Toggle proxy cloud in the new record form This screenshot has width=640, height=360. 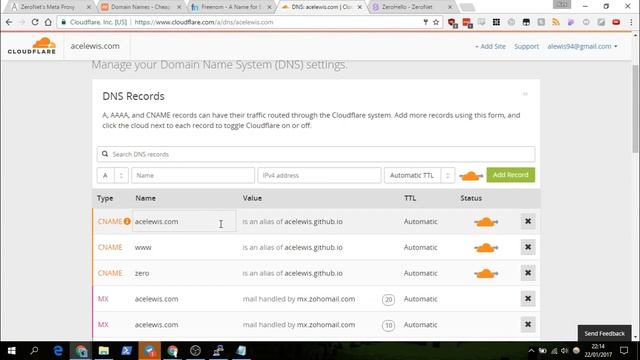point(471,176)
